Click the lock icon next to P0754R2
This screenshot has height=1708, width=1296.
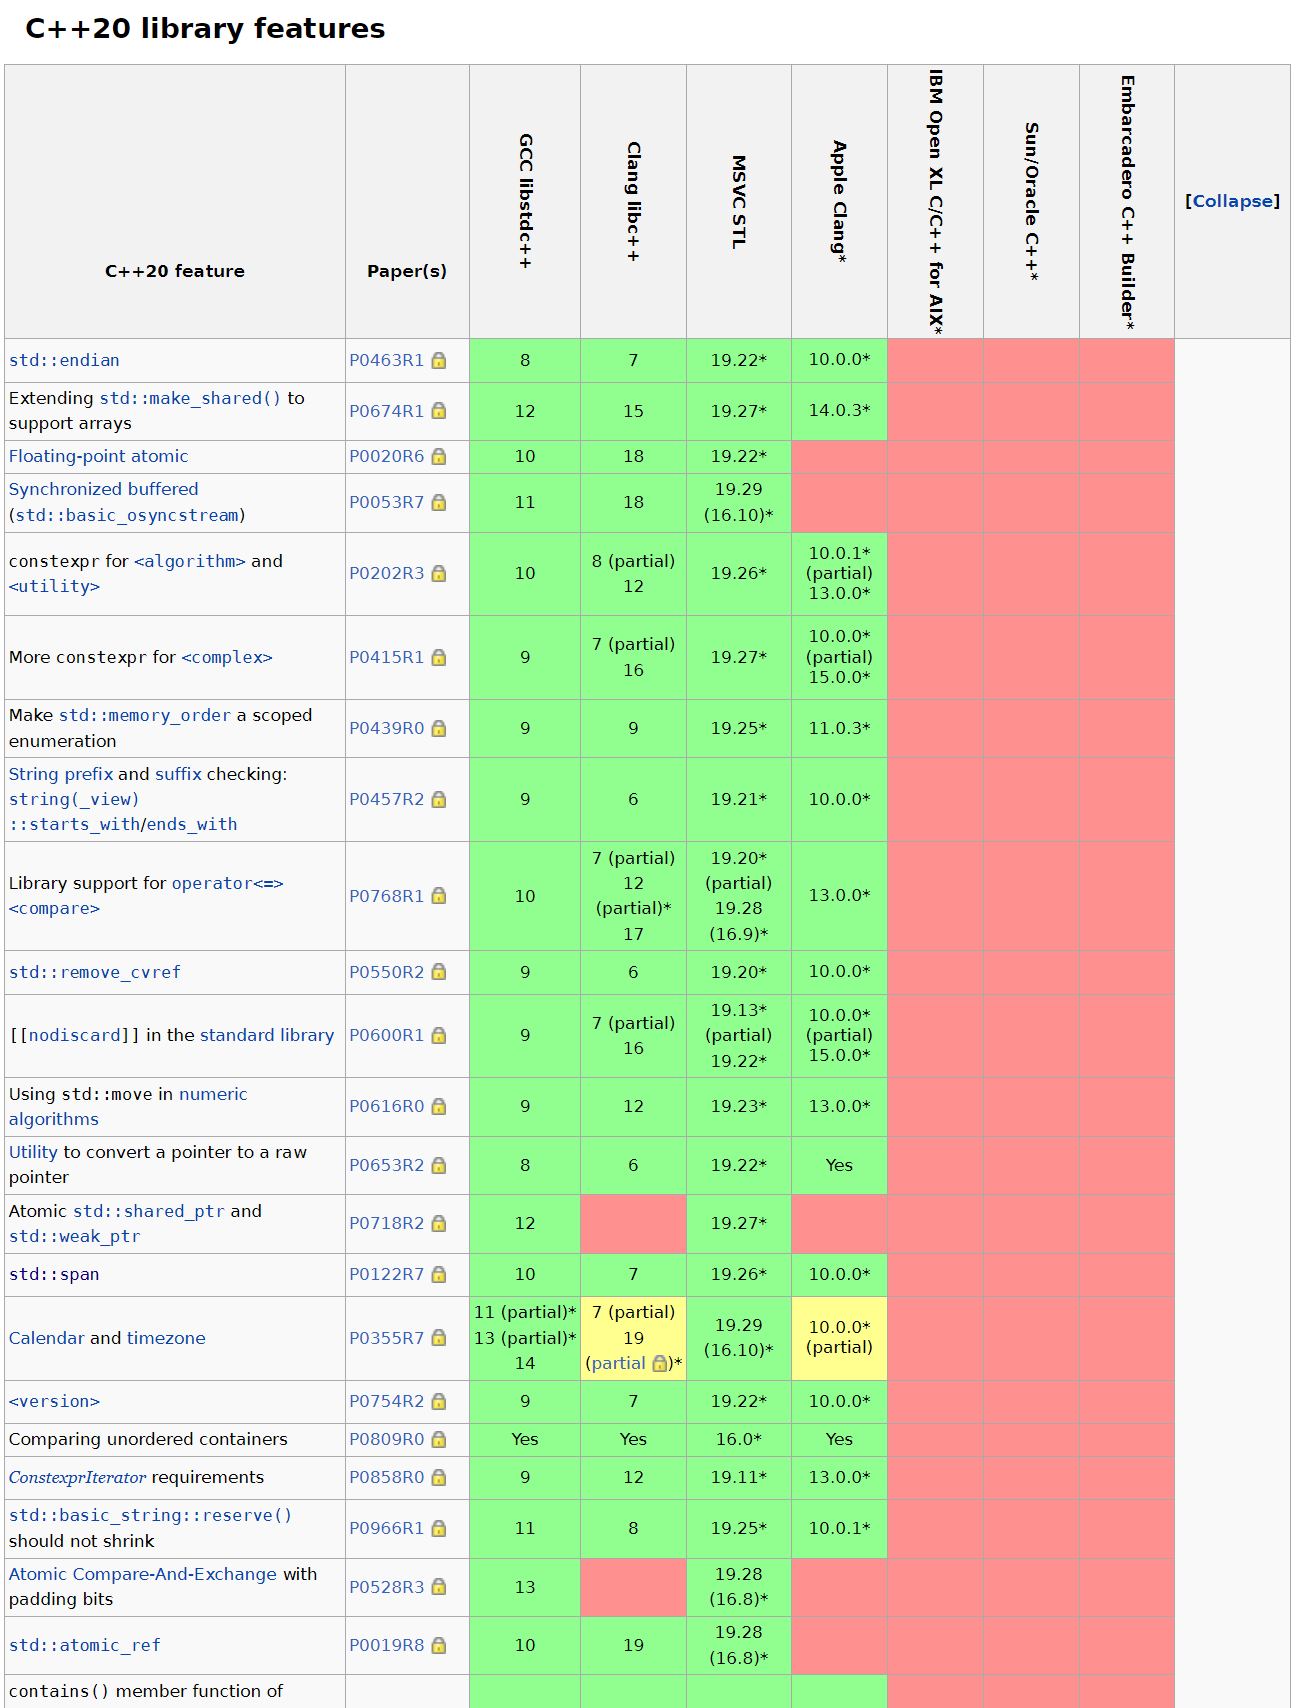(438, 1402)
